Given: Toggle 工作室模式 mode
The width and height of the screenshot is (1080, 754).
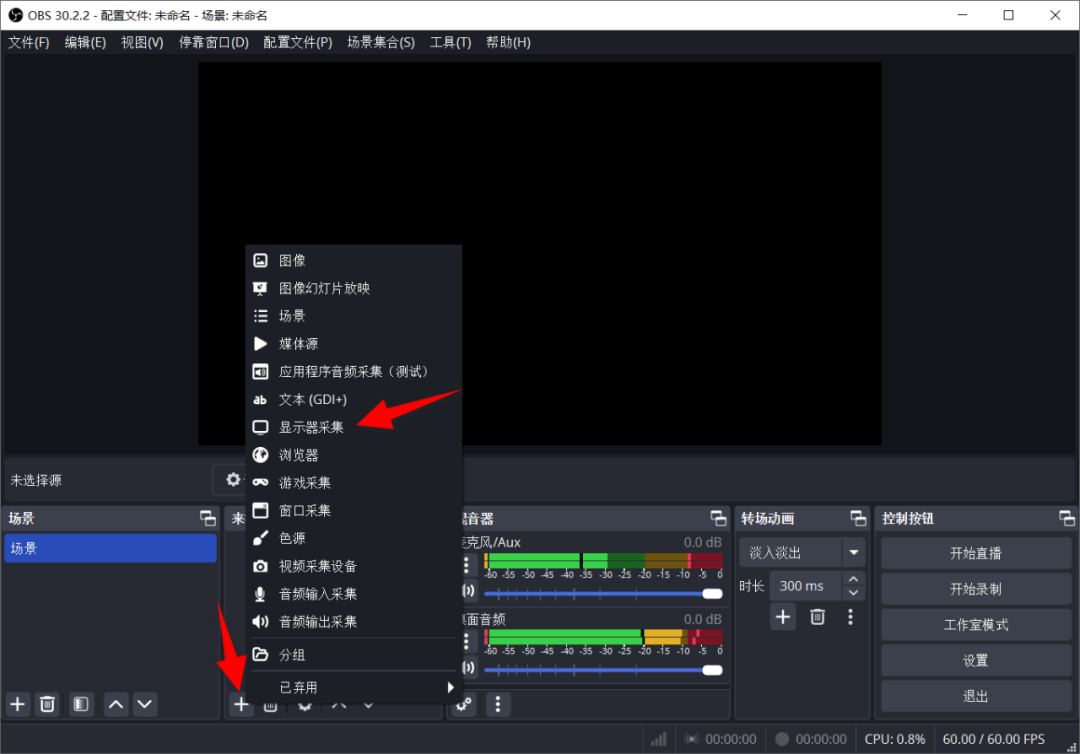Looking at the screenshot, I should point(975,625).
